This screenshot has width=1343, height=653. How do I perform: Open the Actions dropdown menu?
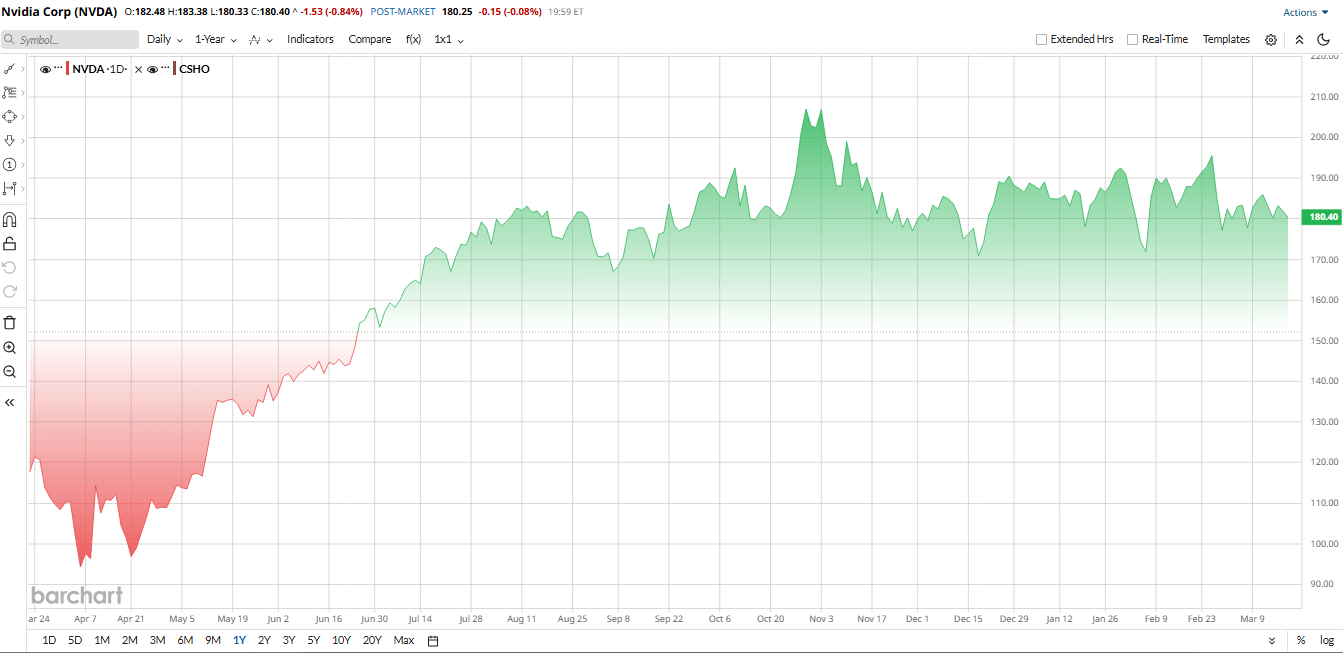[1306, 12]
